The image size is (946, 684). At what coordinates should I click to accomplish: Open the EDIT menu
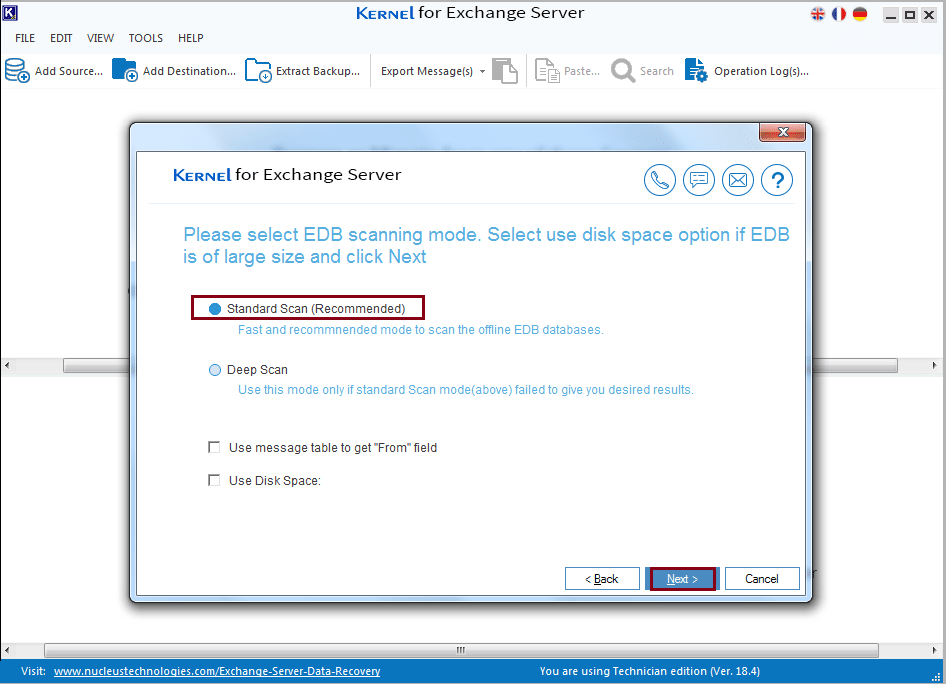[x=61, y=38]
